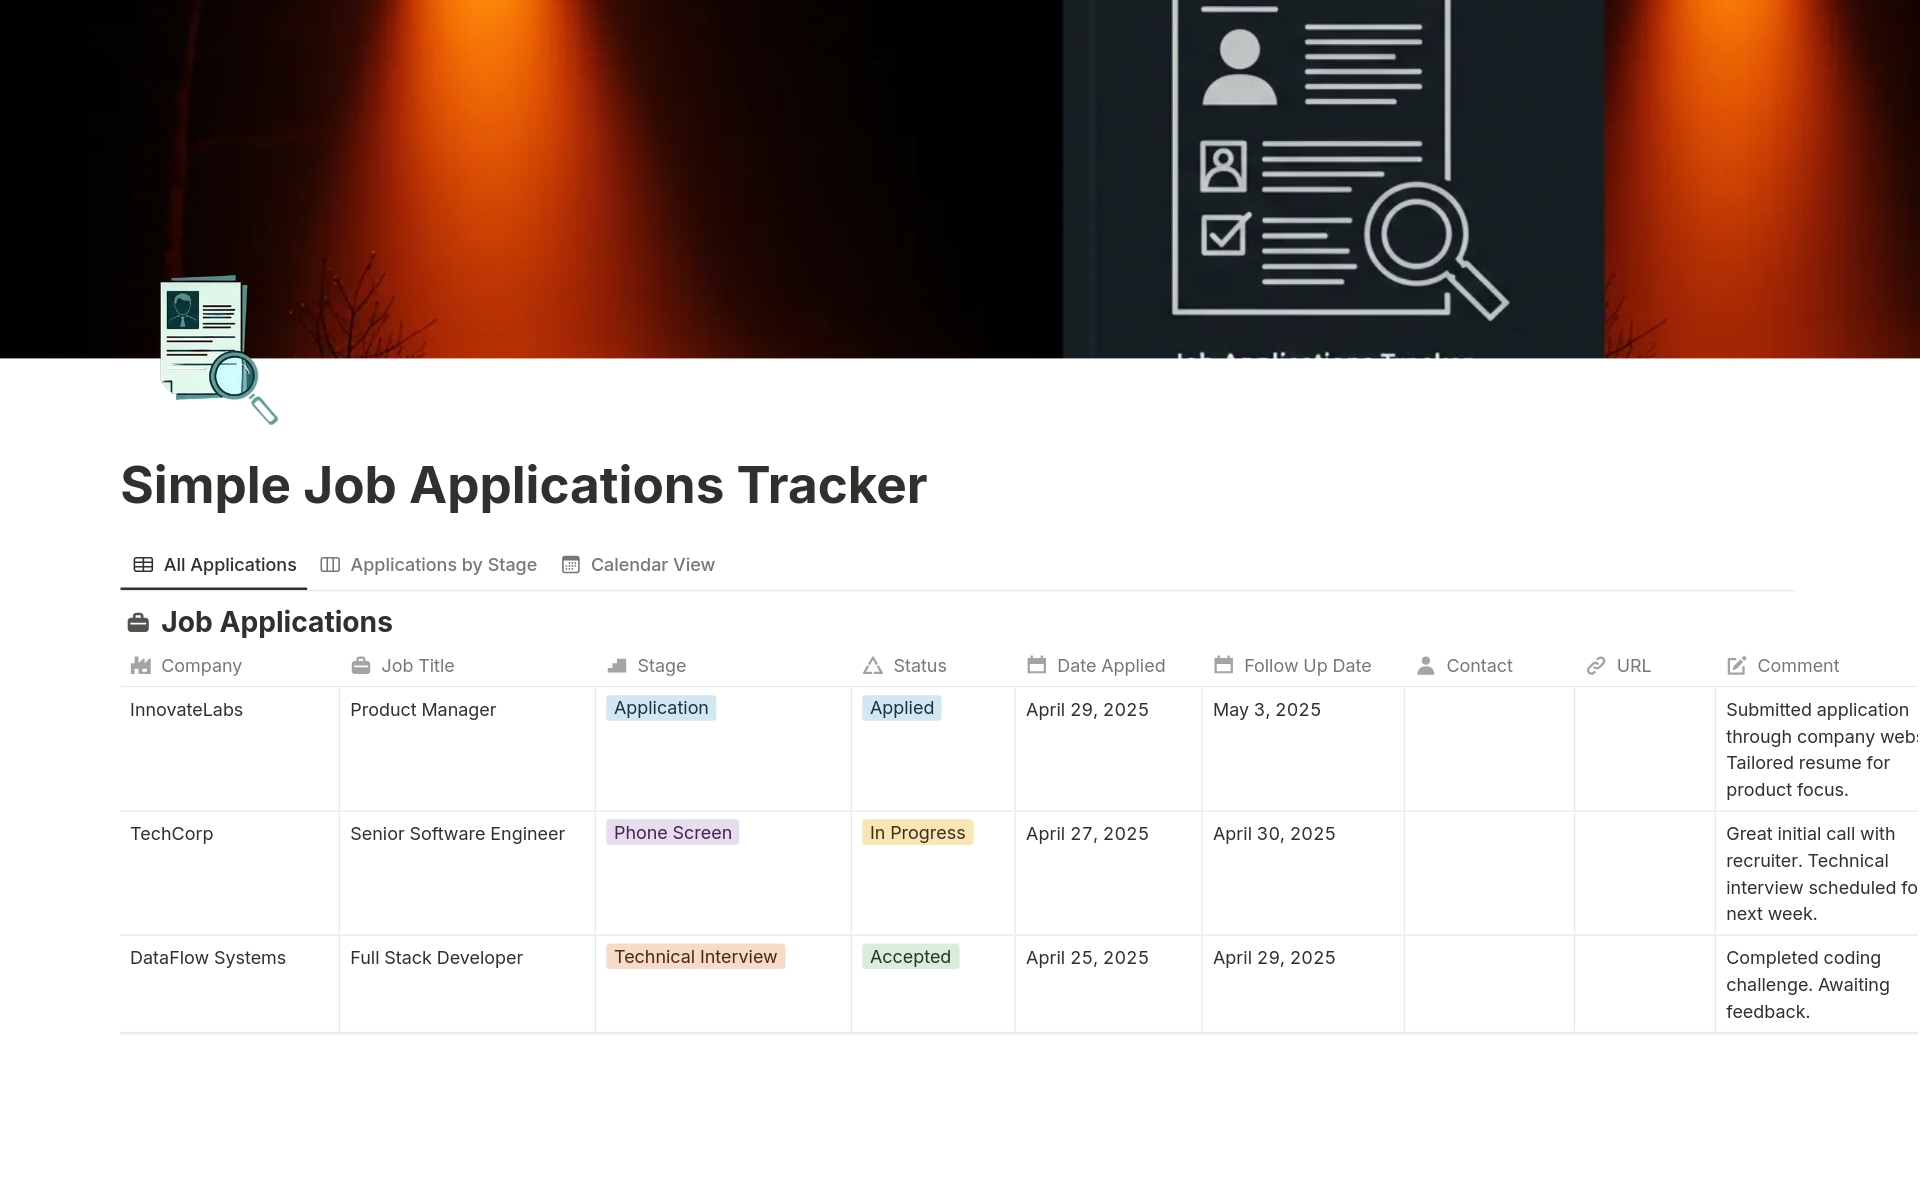
Task: Click the In Progress status tag
Action: 918,833
